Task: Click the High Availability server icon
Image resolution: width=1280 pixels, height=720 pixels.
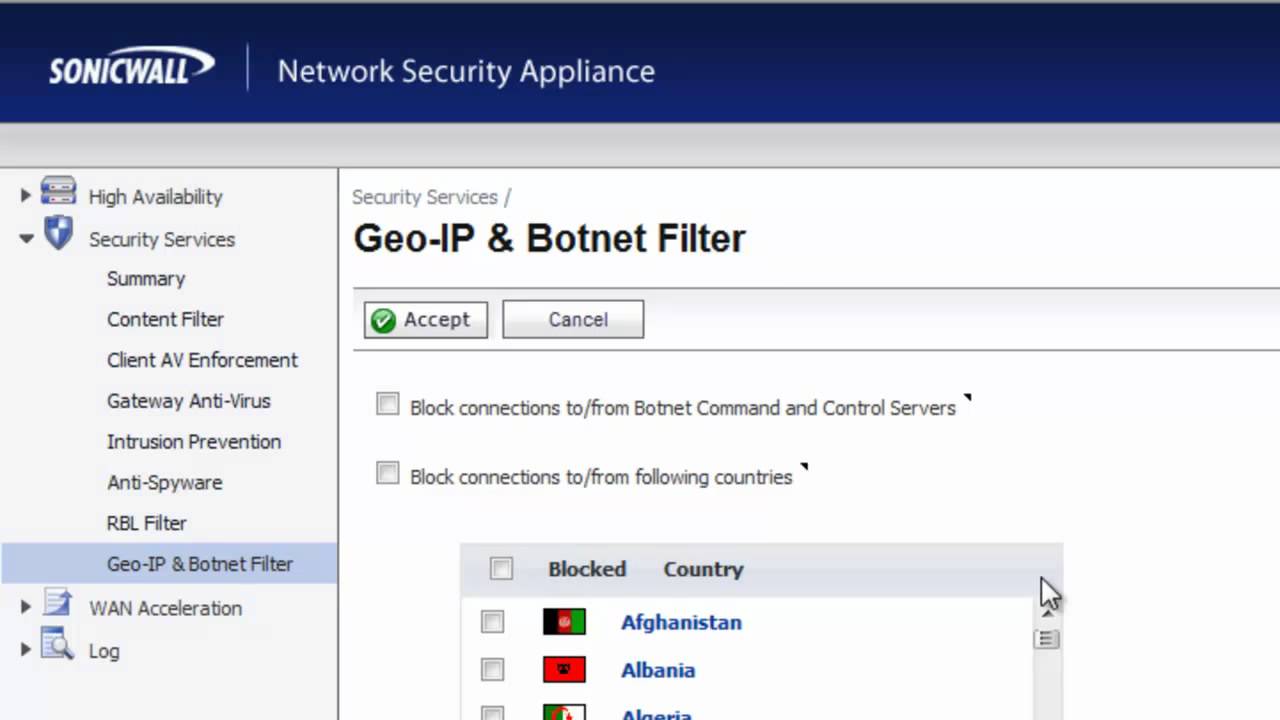Action: click(58, 192)
